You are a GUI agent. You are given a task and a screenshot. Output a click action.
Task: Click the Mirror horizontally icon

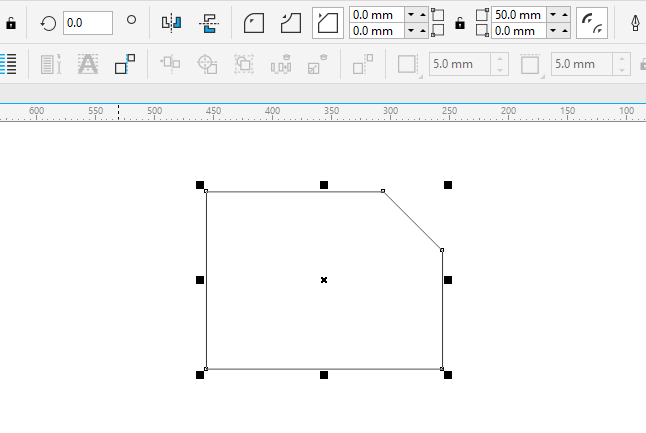(171, 22)
